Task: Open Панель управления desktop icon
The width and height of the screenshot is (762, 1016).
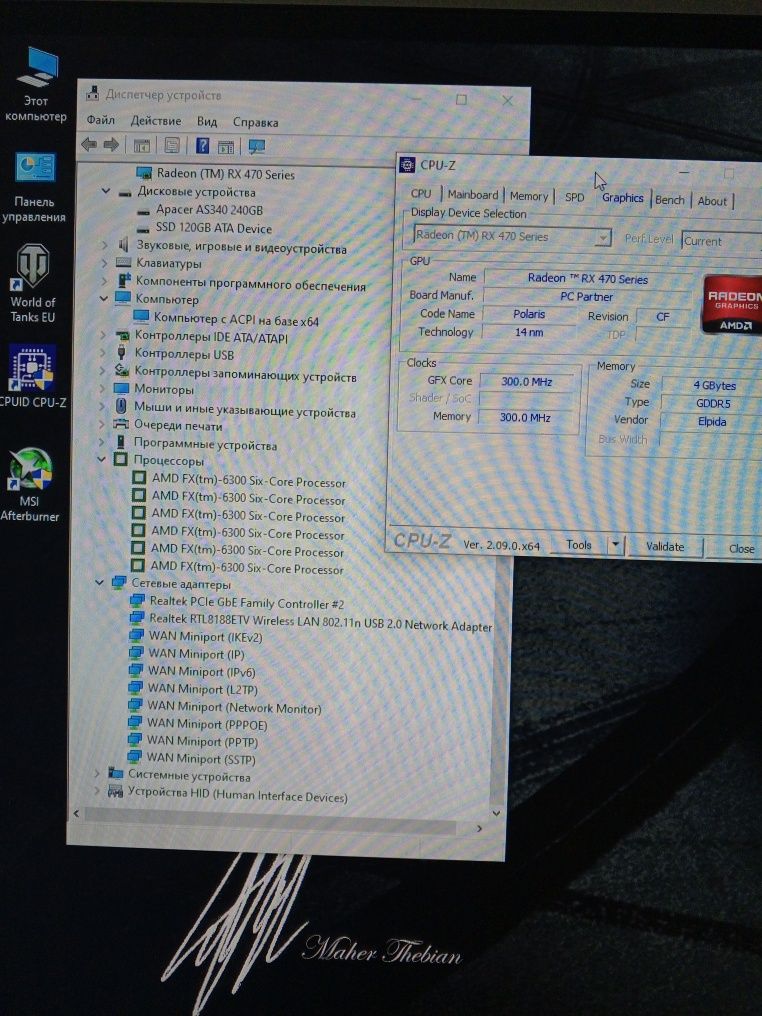Action: 35,188
